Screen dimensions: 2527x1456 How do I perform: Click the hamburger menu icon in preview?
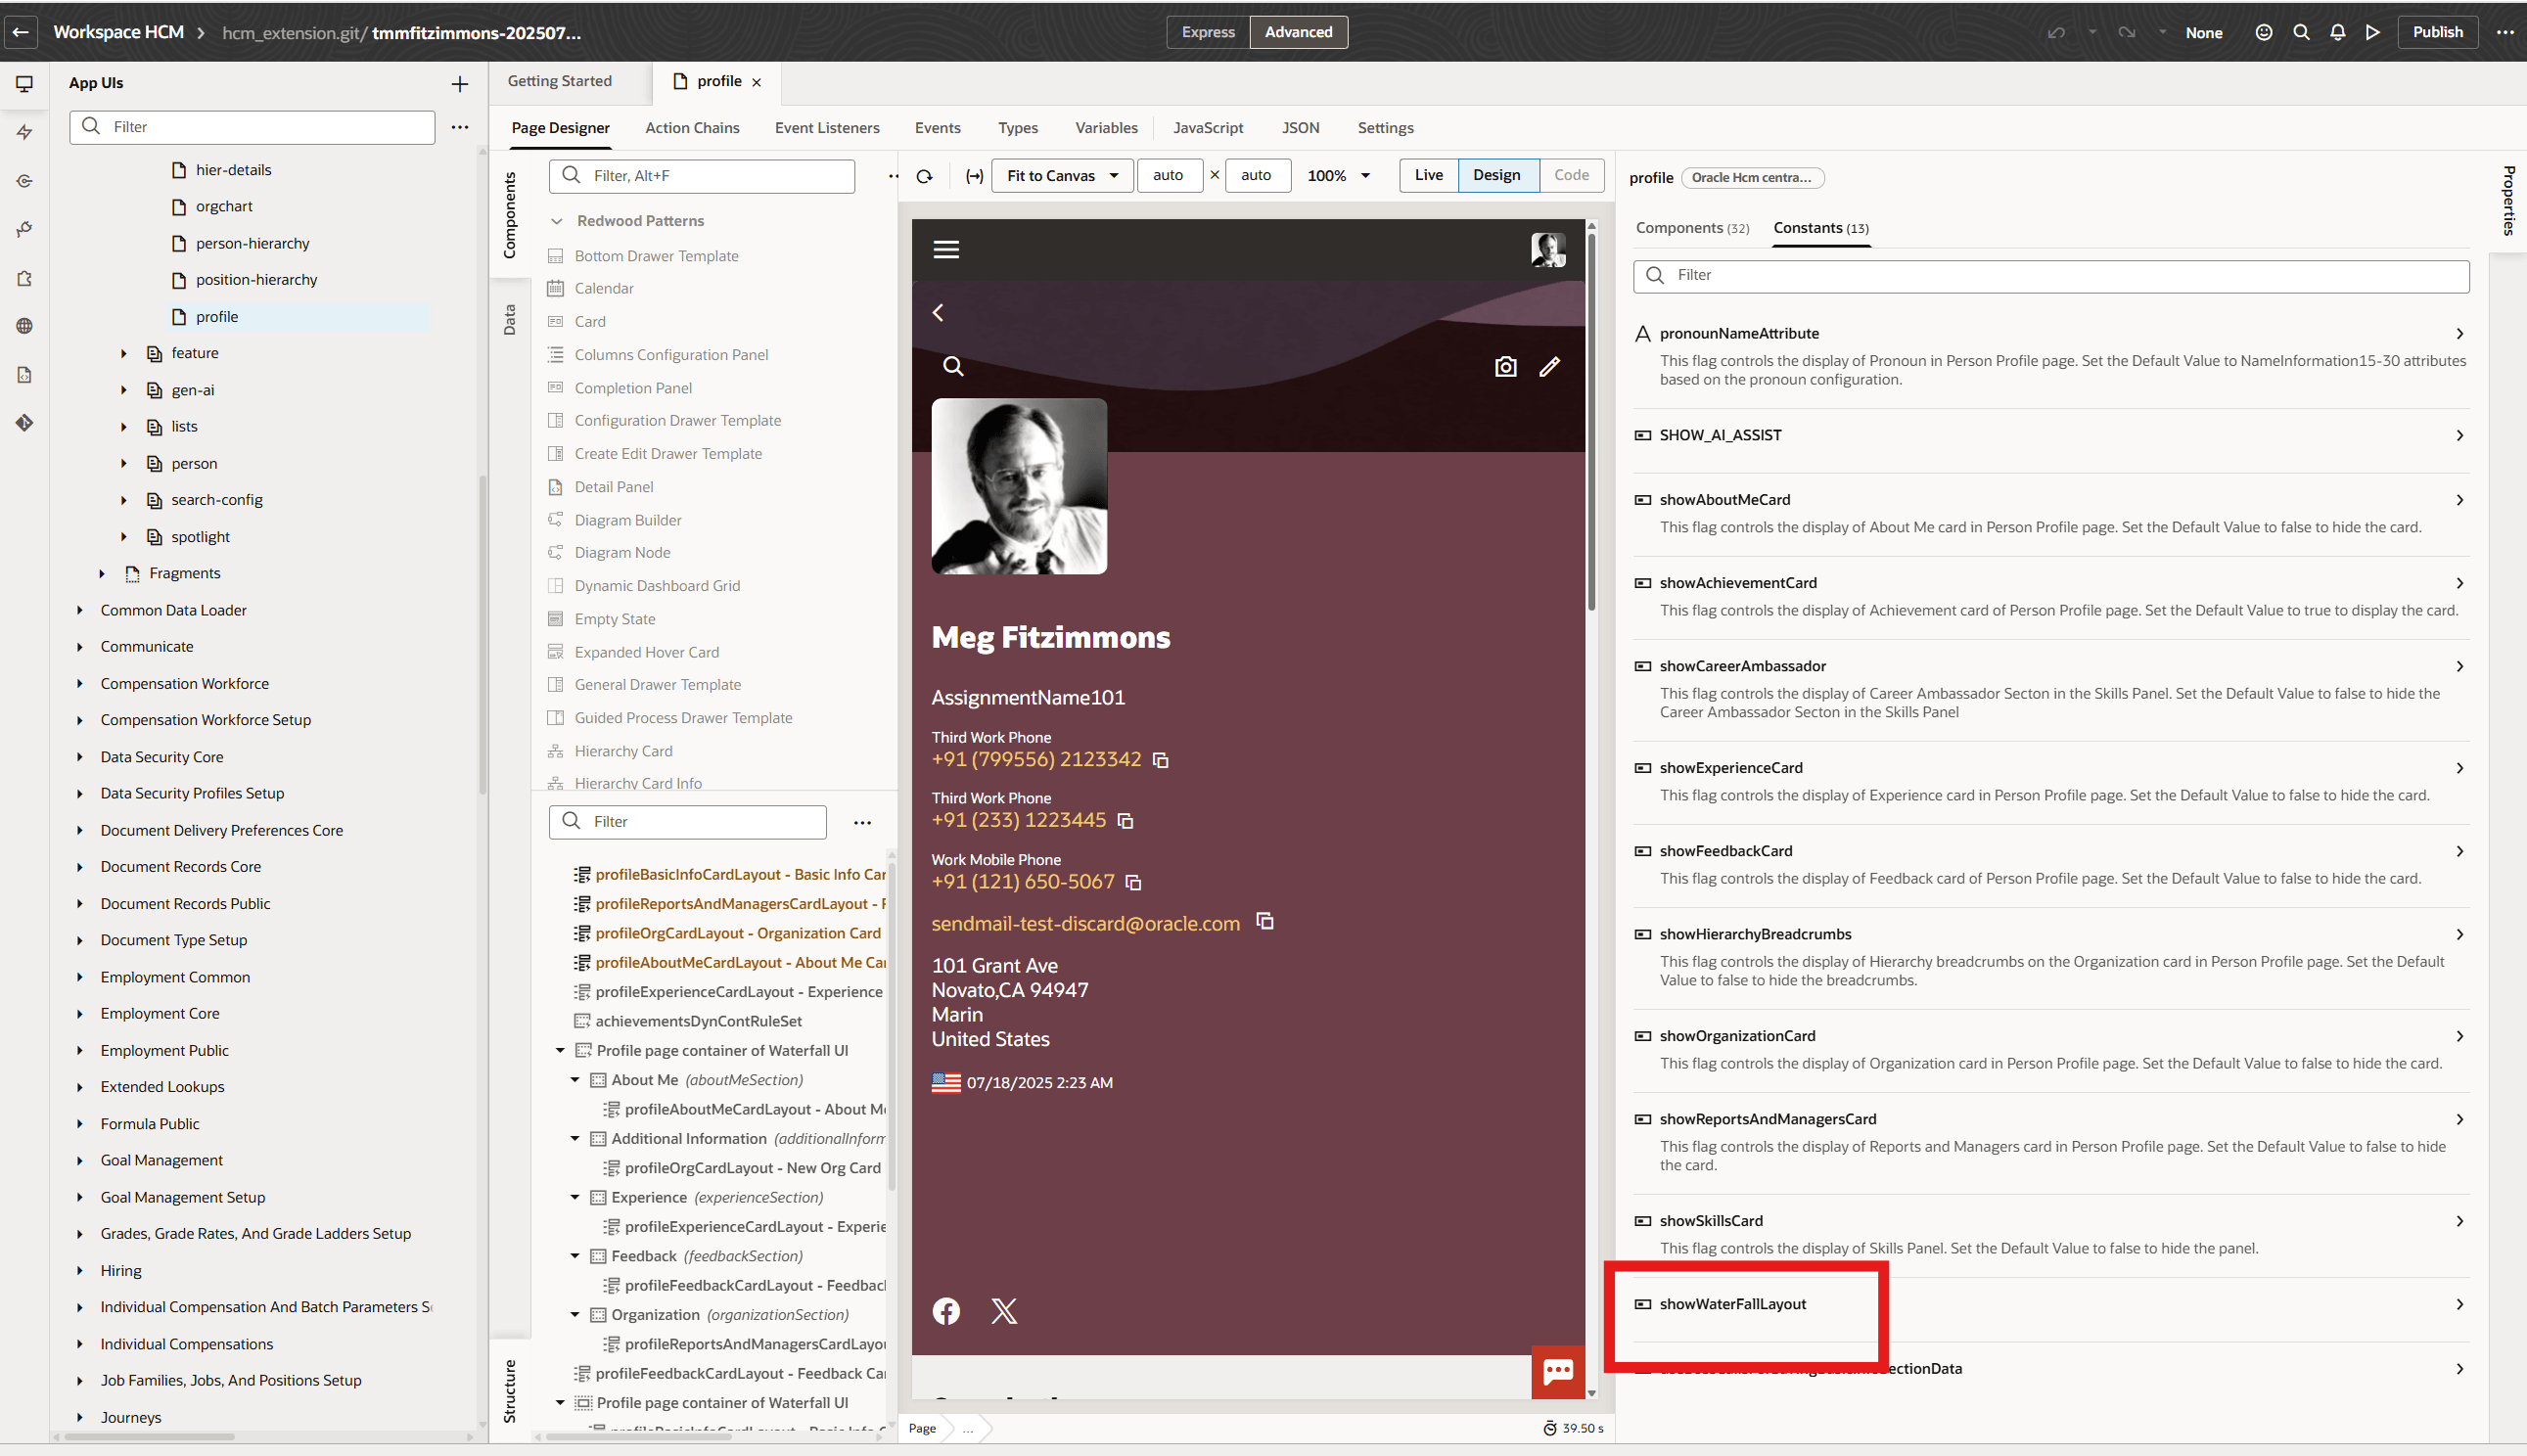(x=946, y=249)
